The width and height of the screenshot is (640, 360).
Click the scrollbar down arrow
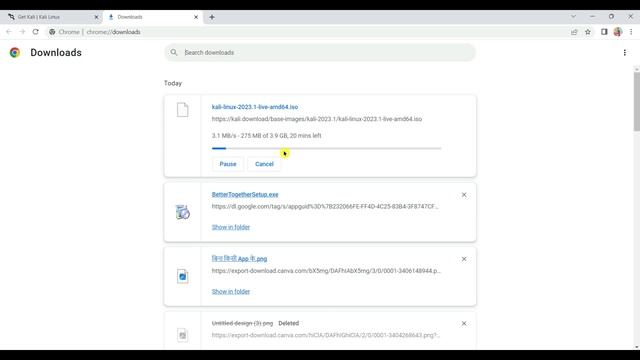pos(637,347)
